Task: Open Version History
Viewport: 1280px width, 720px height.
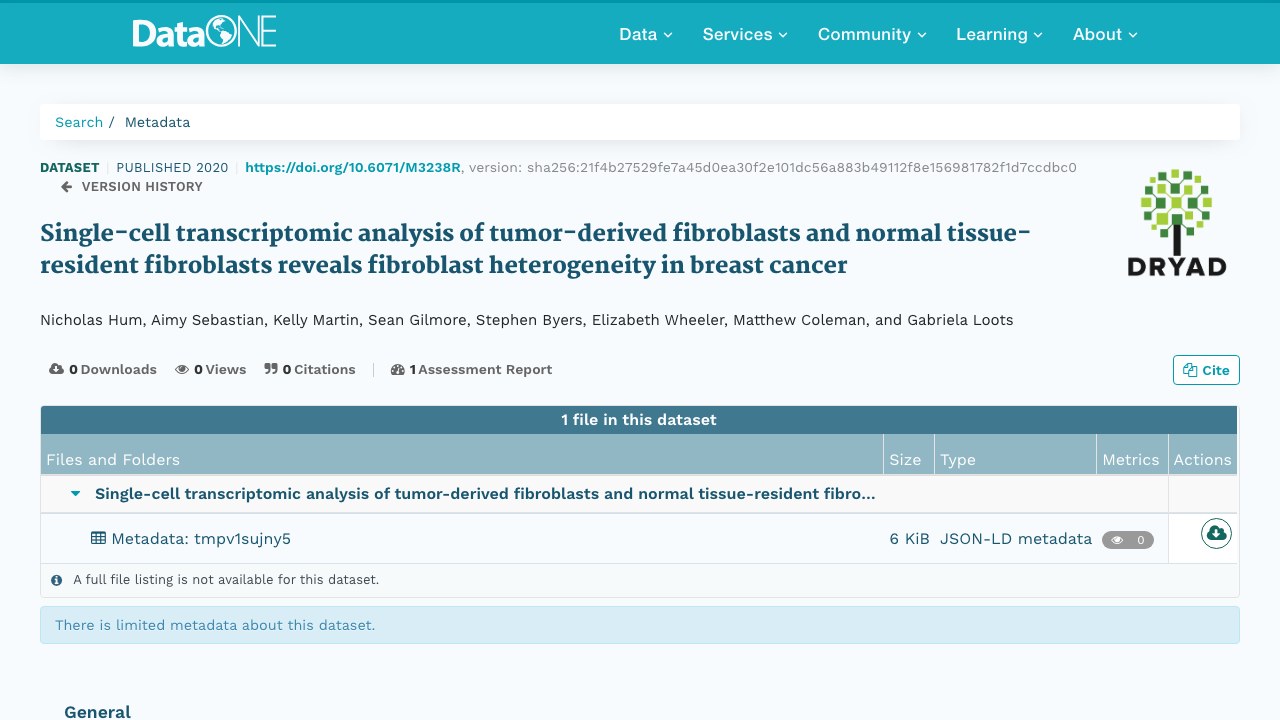Action: [142, 186]
